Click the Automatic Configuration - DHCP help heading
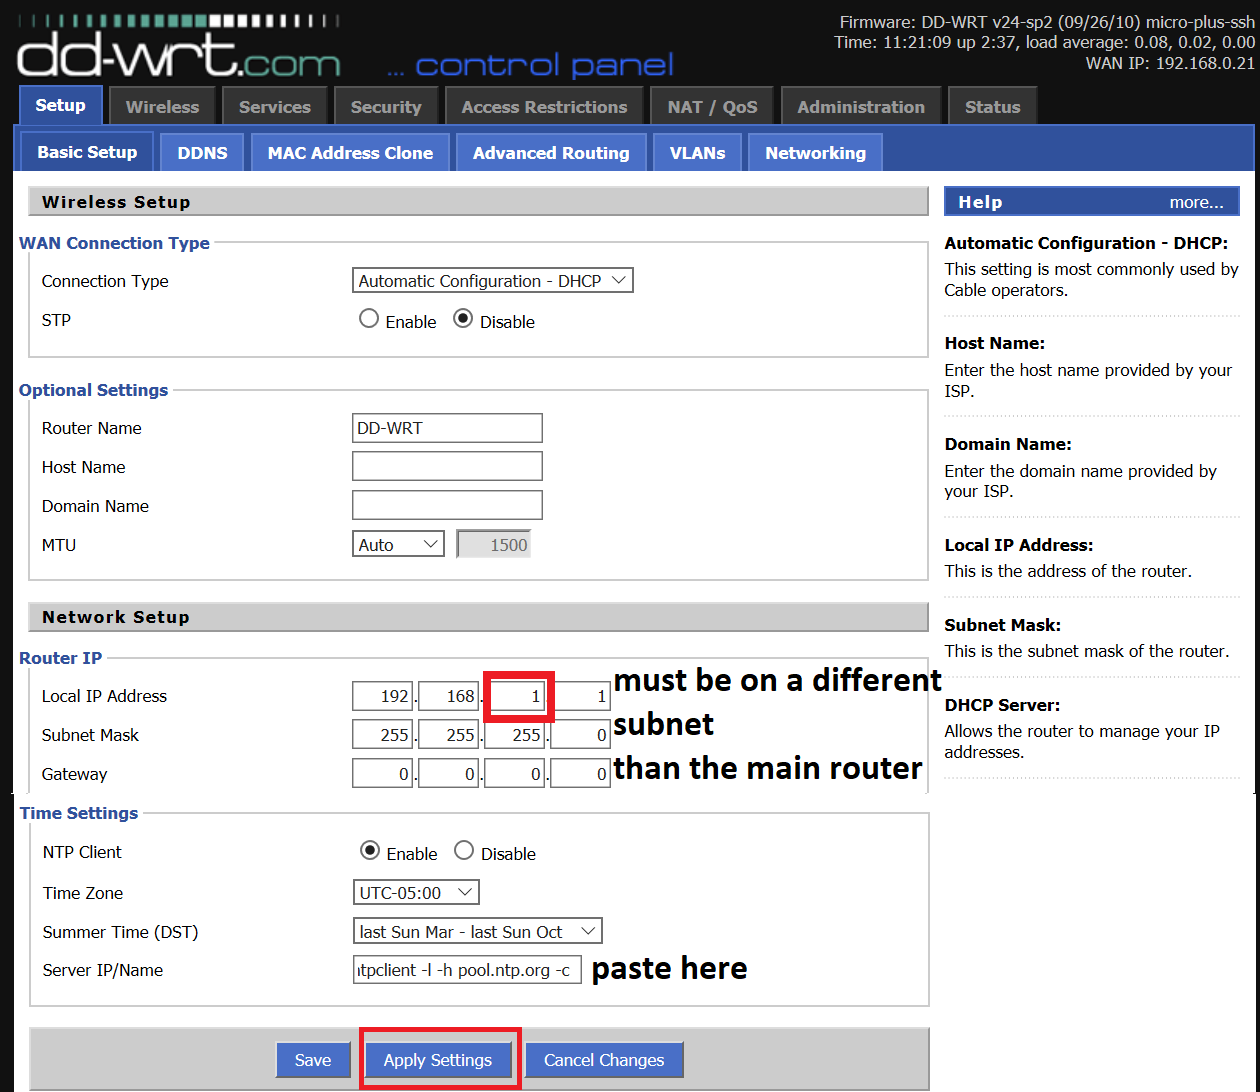 [1086, 243]
